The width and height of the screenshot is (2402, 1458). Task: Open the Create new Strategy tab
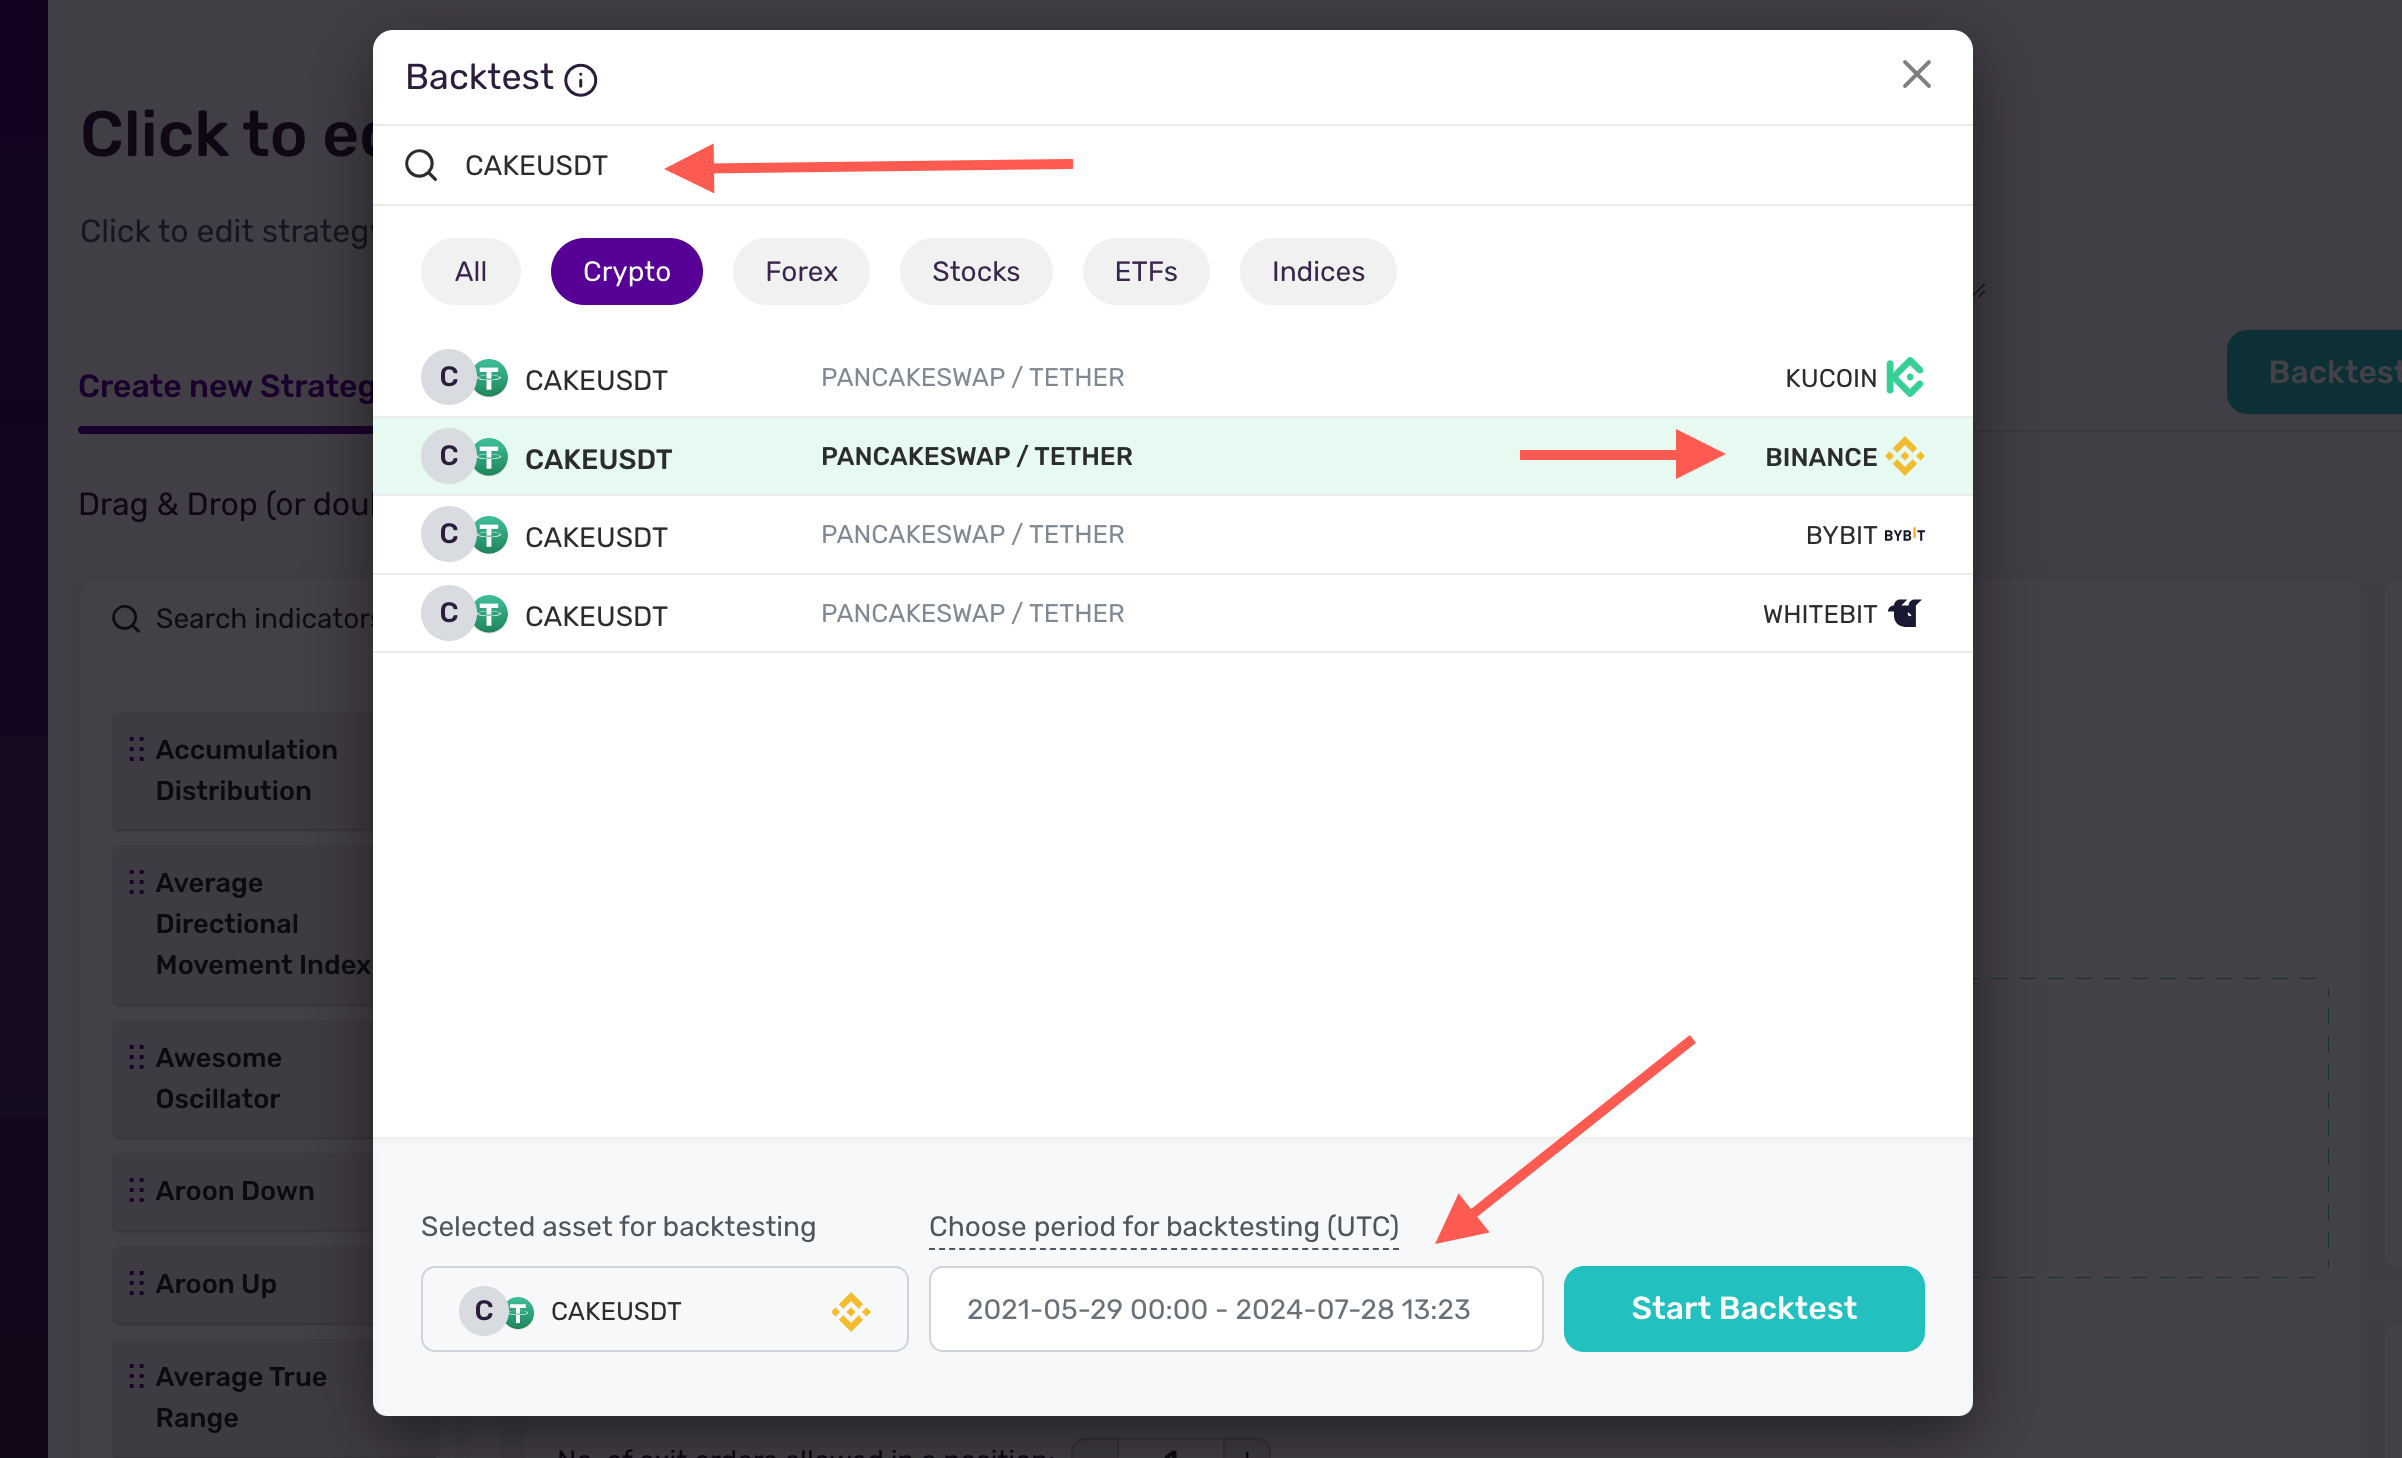pyautogui.click(x=227, y=386)
